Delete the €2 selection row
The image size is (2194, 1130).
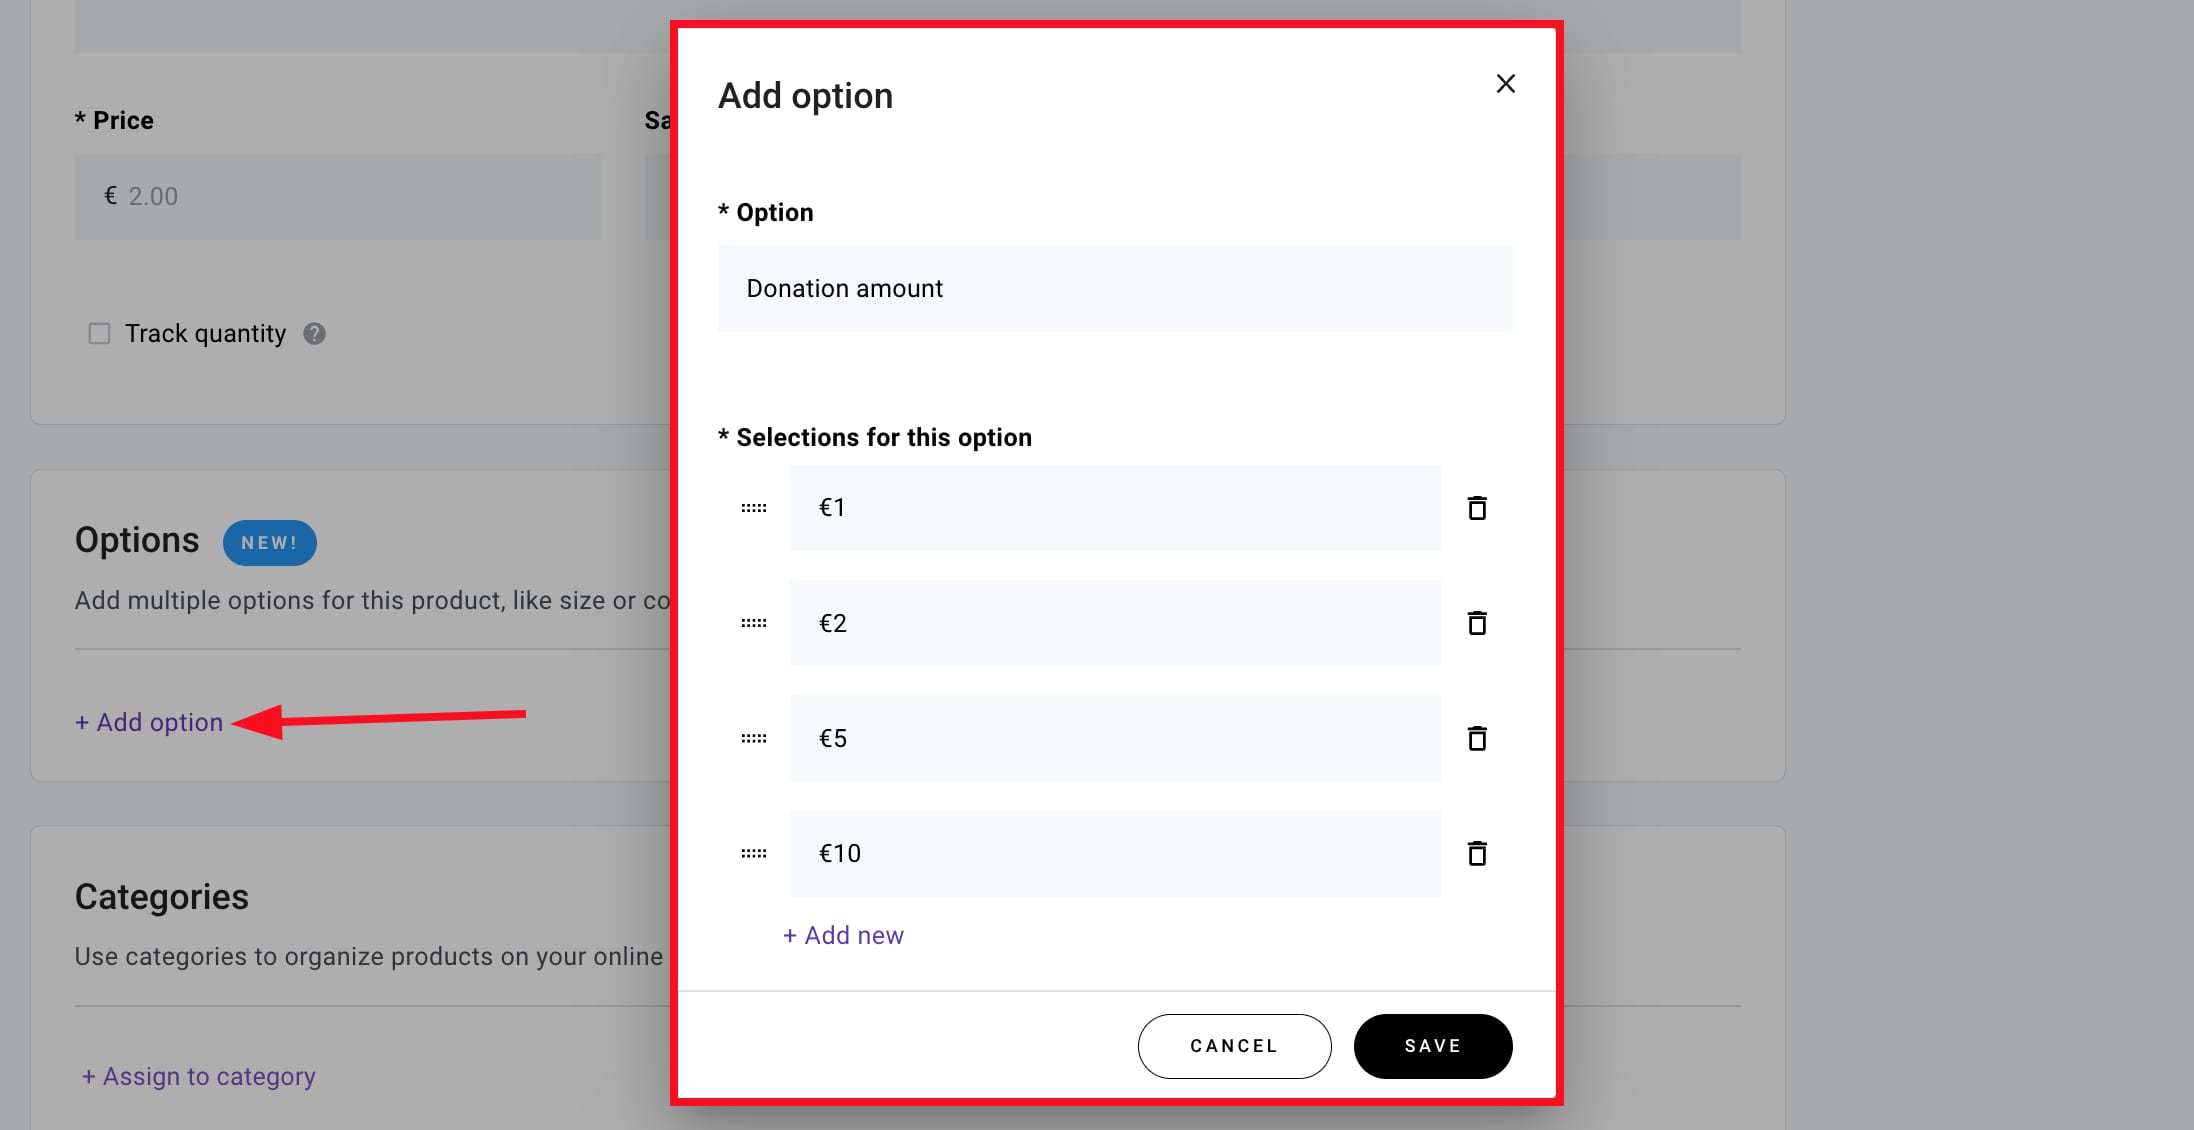(x=1476, y=623)
